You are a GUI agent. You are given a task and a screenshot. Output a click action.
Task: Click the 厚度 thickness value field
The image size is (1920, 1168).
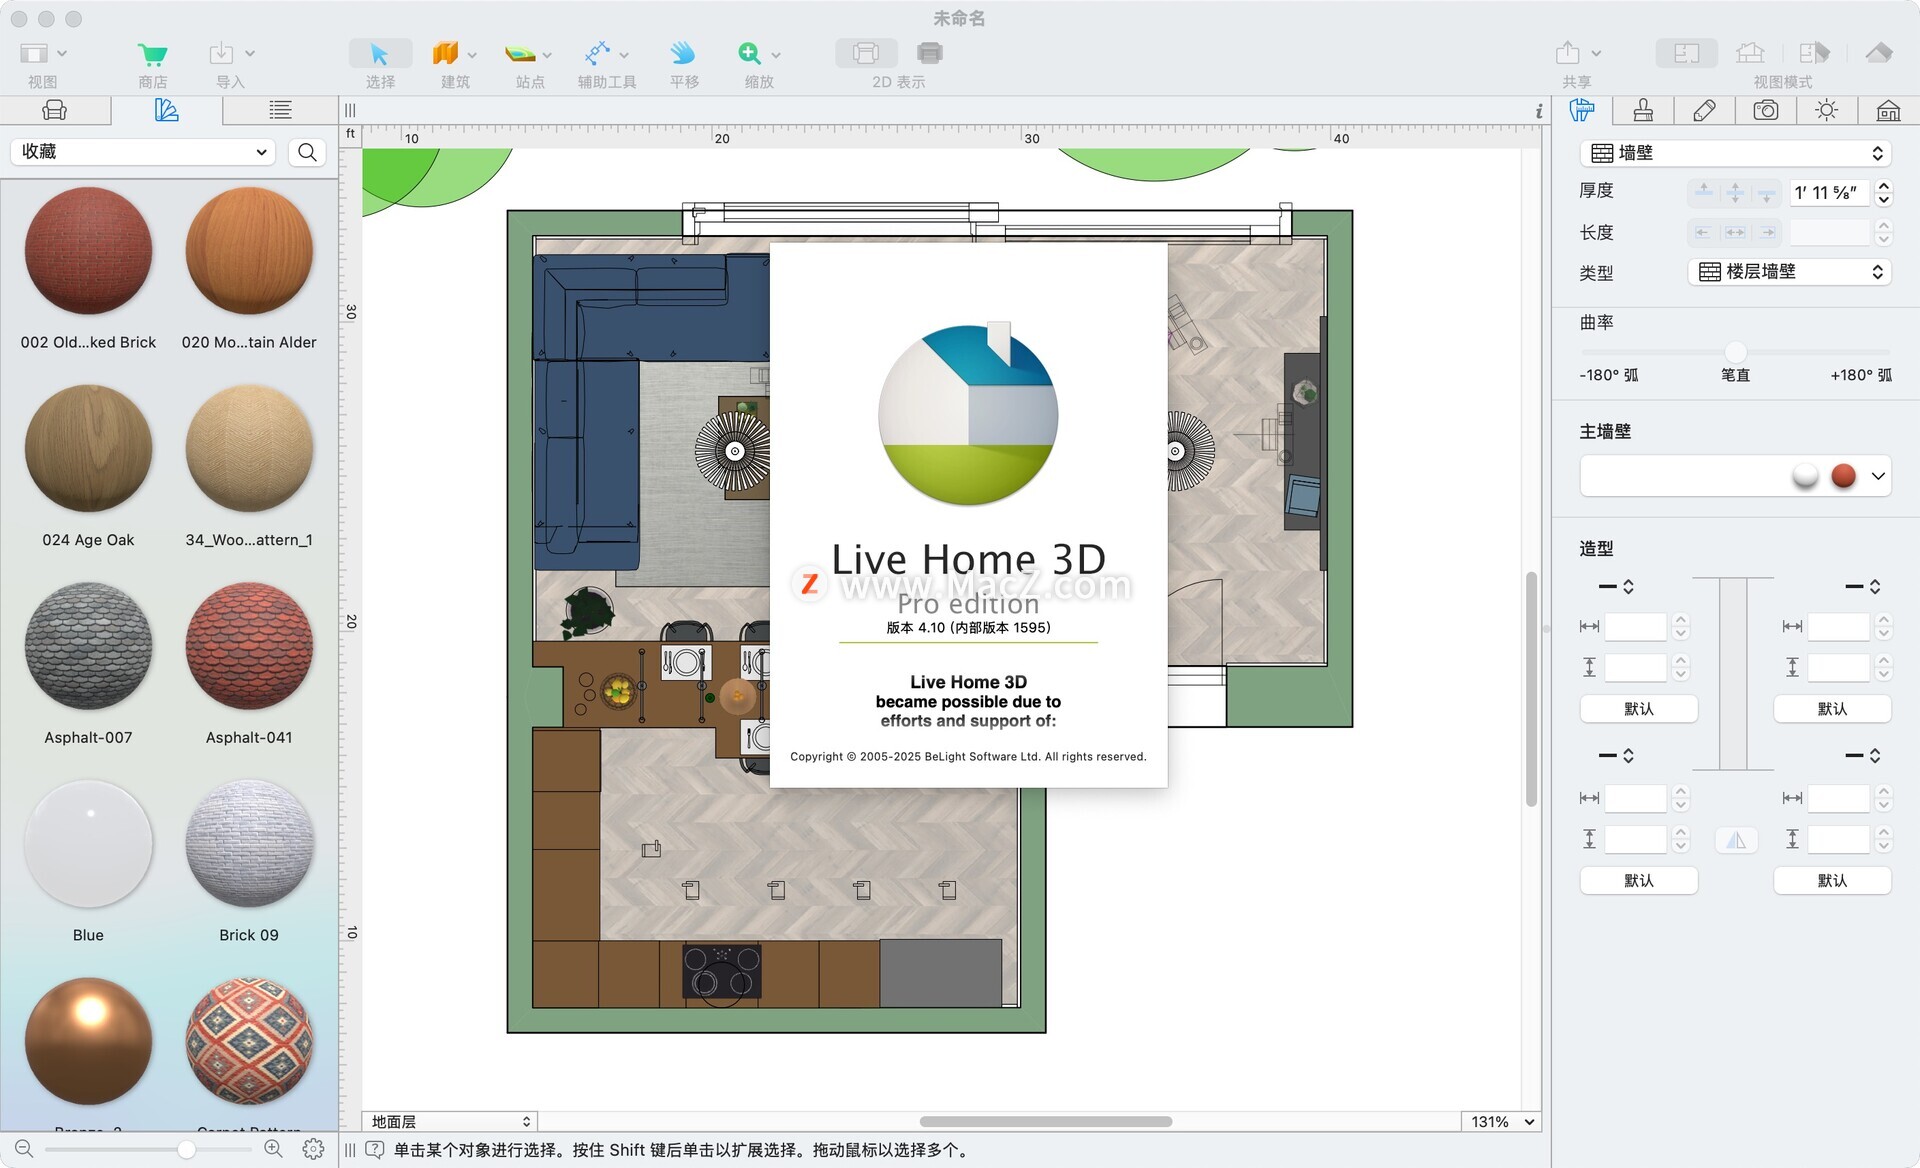[x=1829, y=192]
